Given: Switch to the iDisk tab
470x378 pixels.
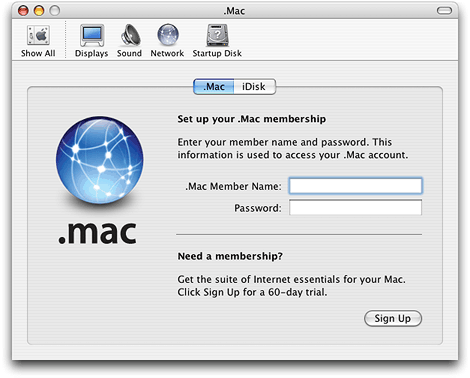Looking at the screenshot, I should [x=254, y=87].
